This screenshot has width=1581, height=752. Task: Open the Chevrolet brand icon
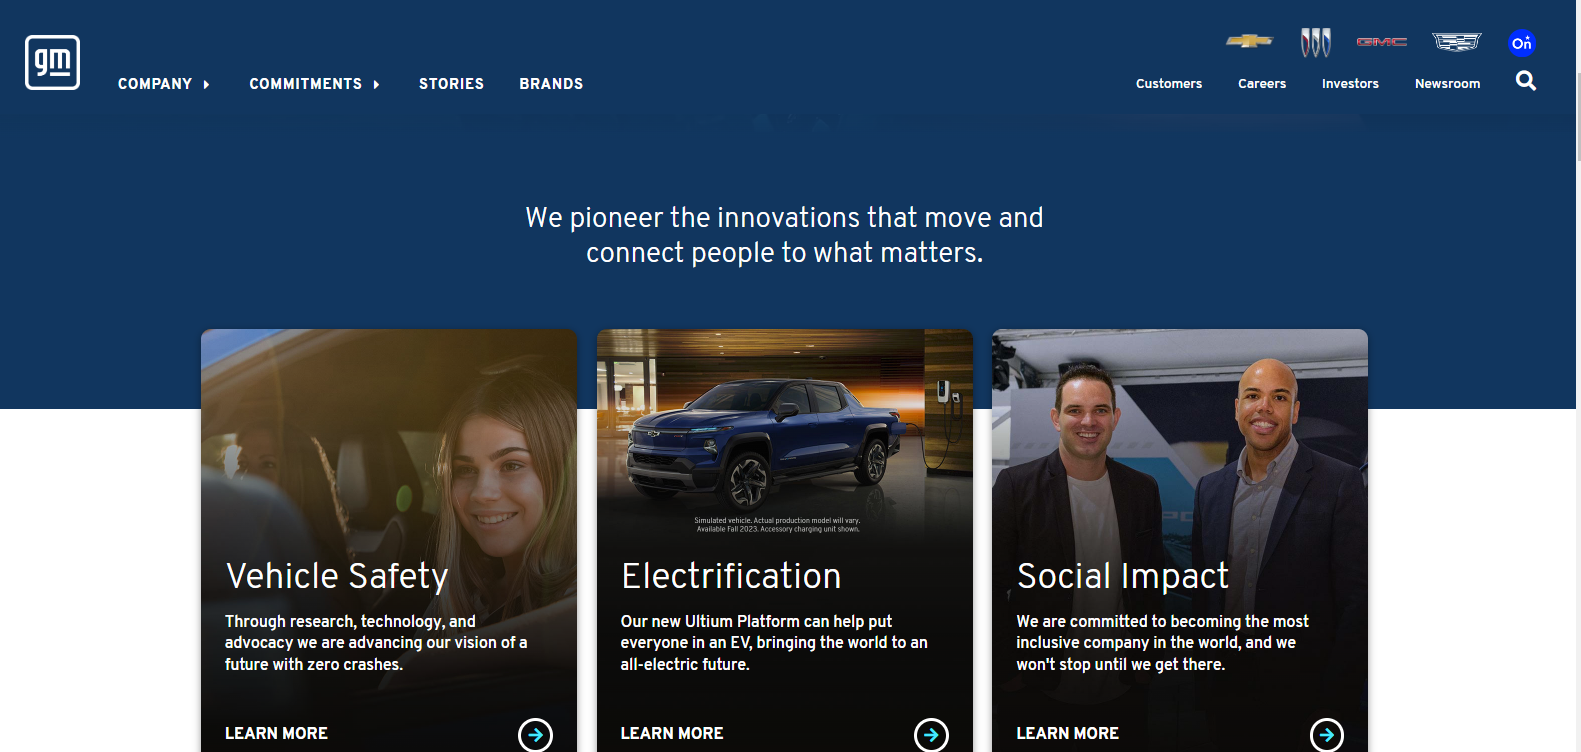tap(1249, 41)
